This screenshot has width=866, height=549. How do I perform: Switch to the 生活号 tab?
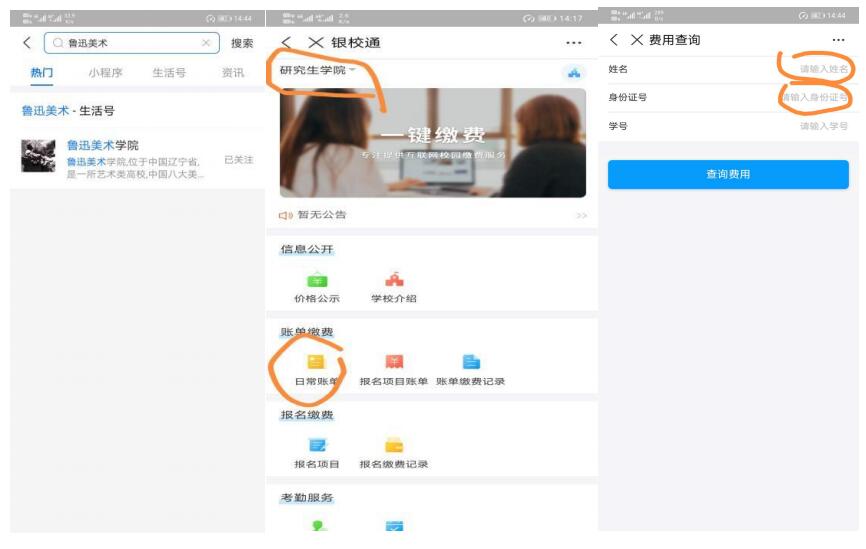click(169, 73)
